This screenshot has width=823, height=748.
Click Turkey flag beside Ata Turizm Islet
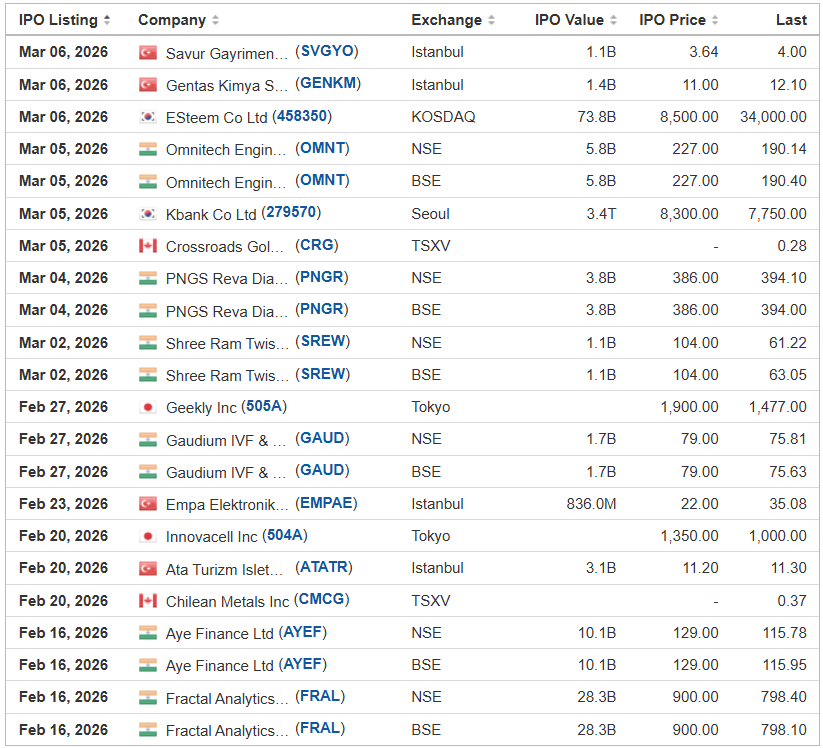click(148, 568)
